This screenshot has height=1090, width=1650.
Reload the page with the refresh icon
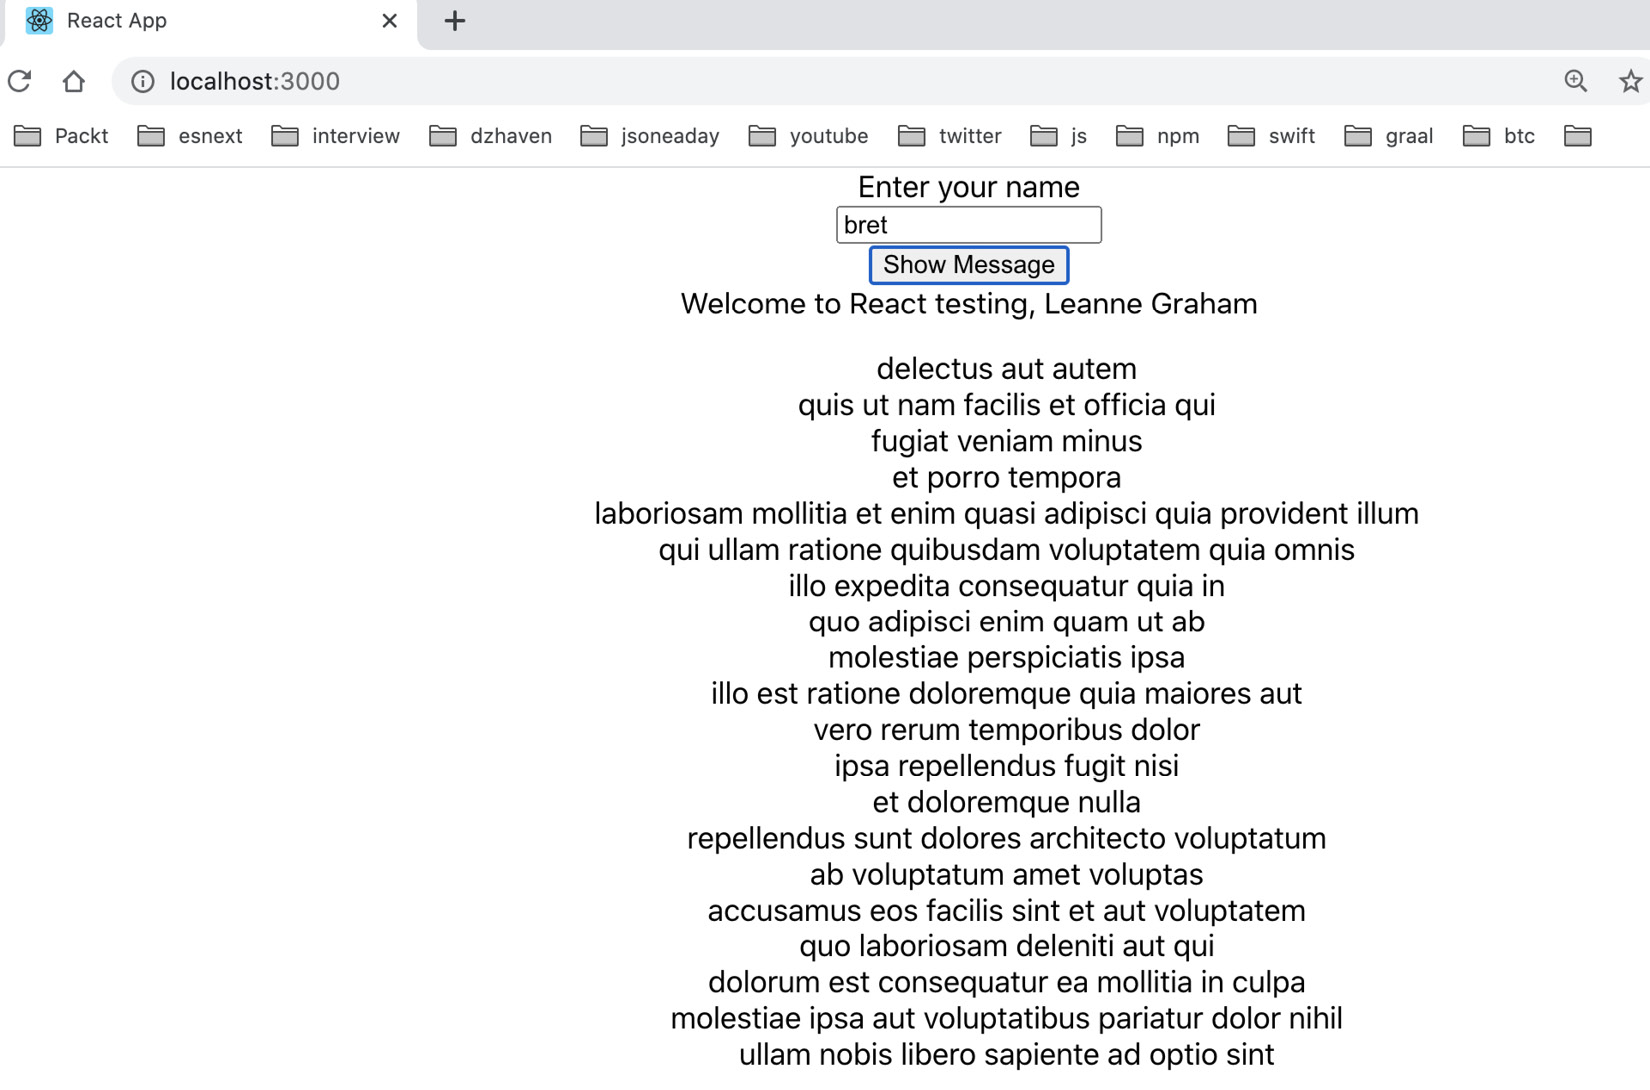click(20, 81)
